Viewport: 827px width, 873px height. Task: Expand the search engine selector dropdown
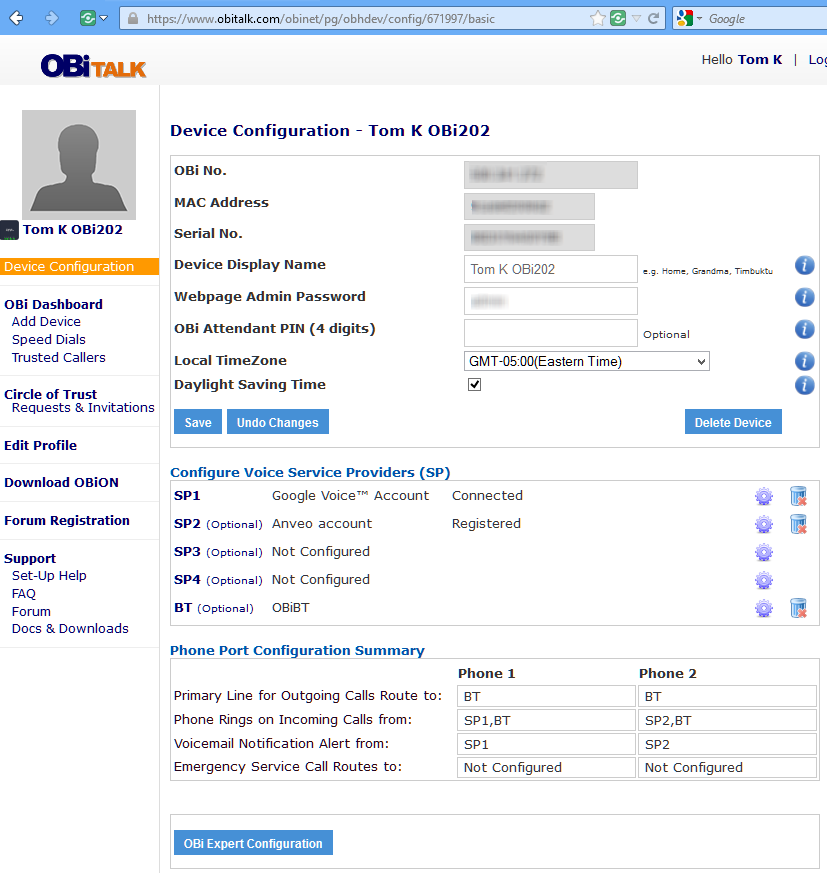point(699,19)
